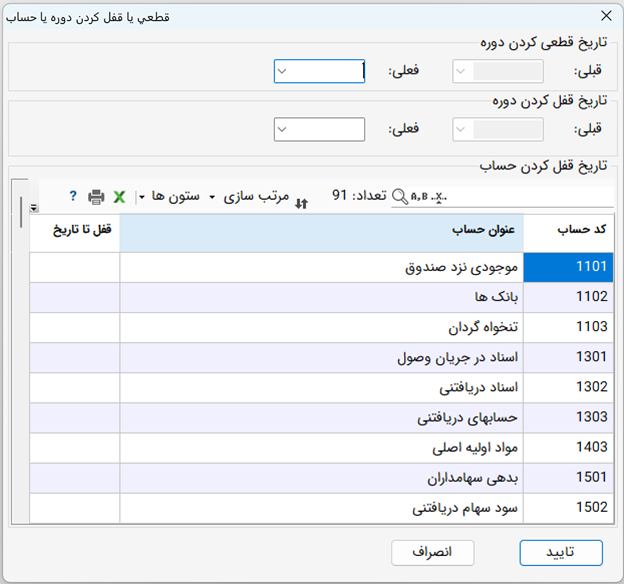Select سود سهام دریافتنی account title

465,508
